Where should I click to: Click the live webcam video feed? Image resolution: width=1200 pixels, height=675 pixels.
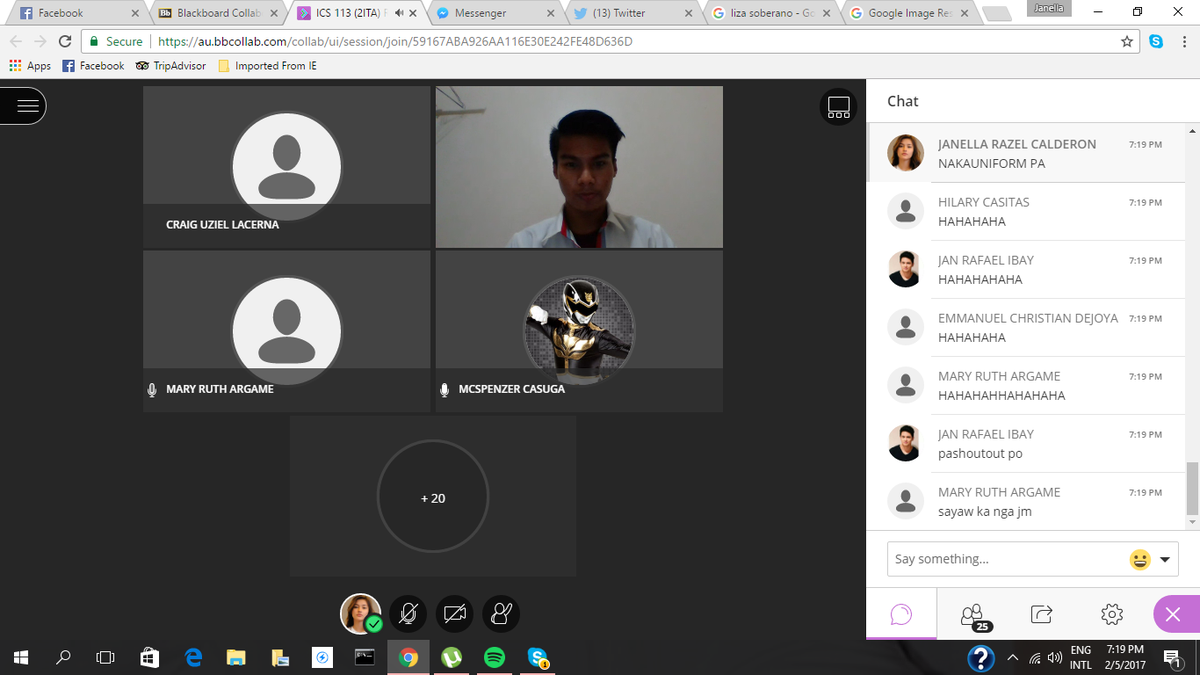point(579,167)
